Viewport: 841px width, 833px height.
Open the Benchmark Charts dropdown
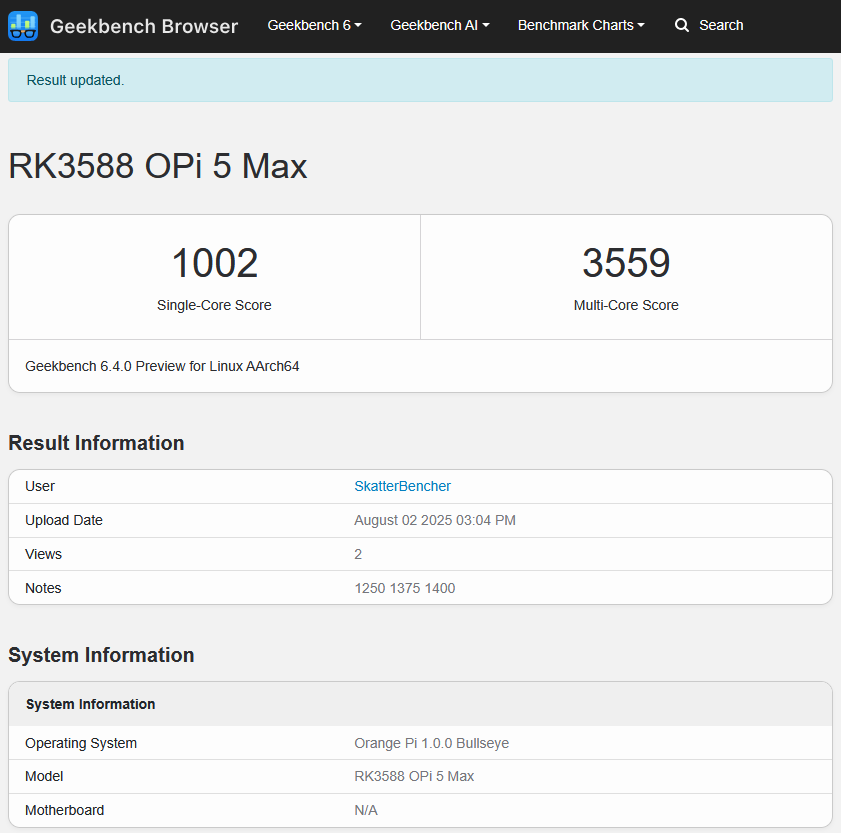click(581, 25)
